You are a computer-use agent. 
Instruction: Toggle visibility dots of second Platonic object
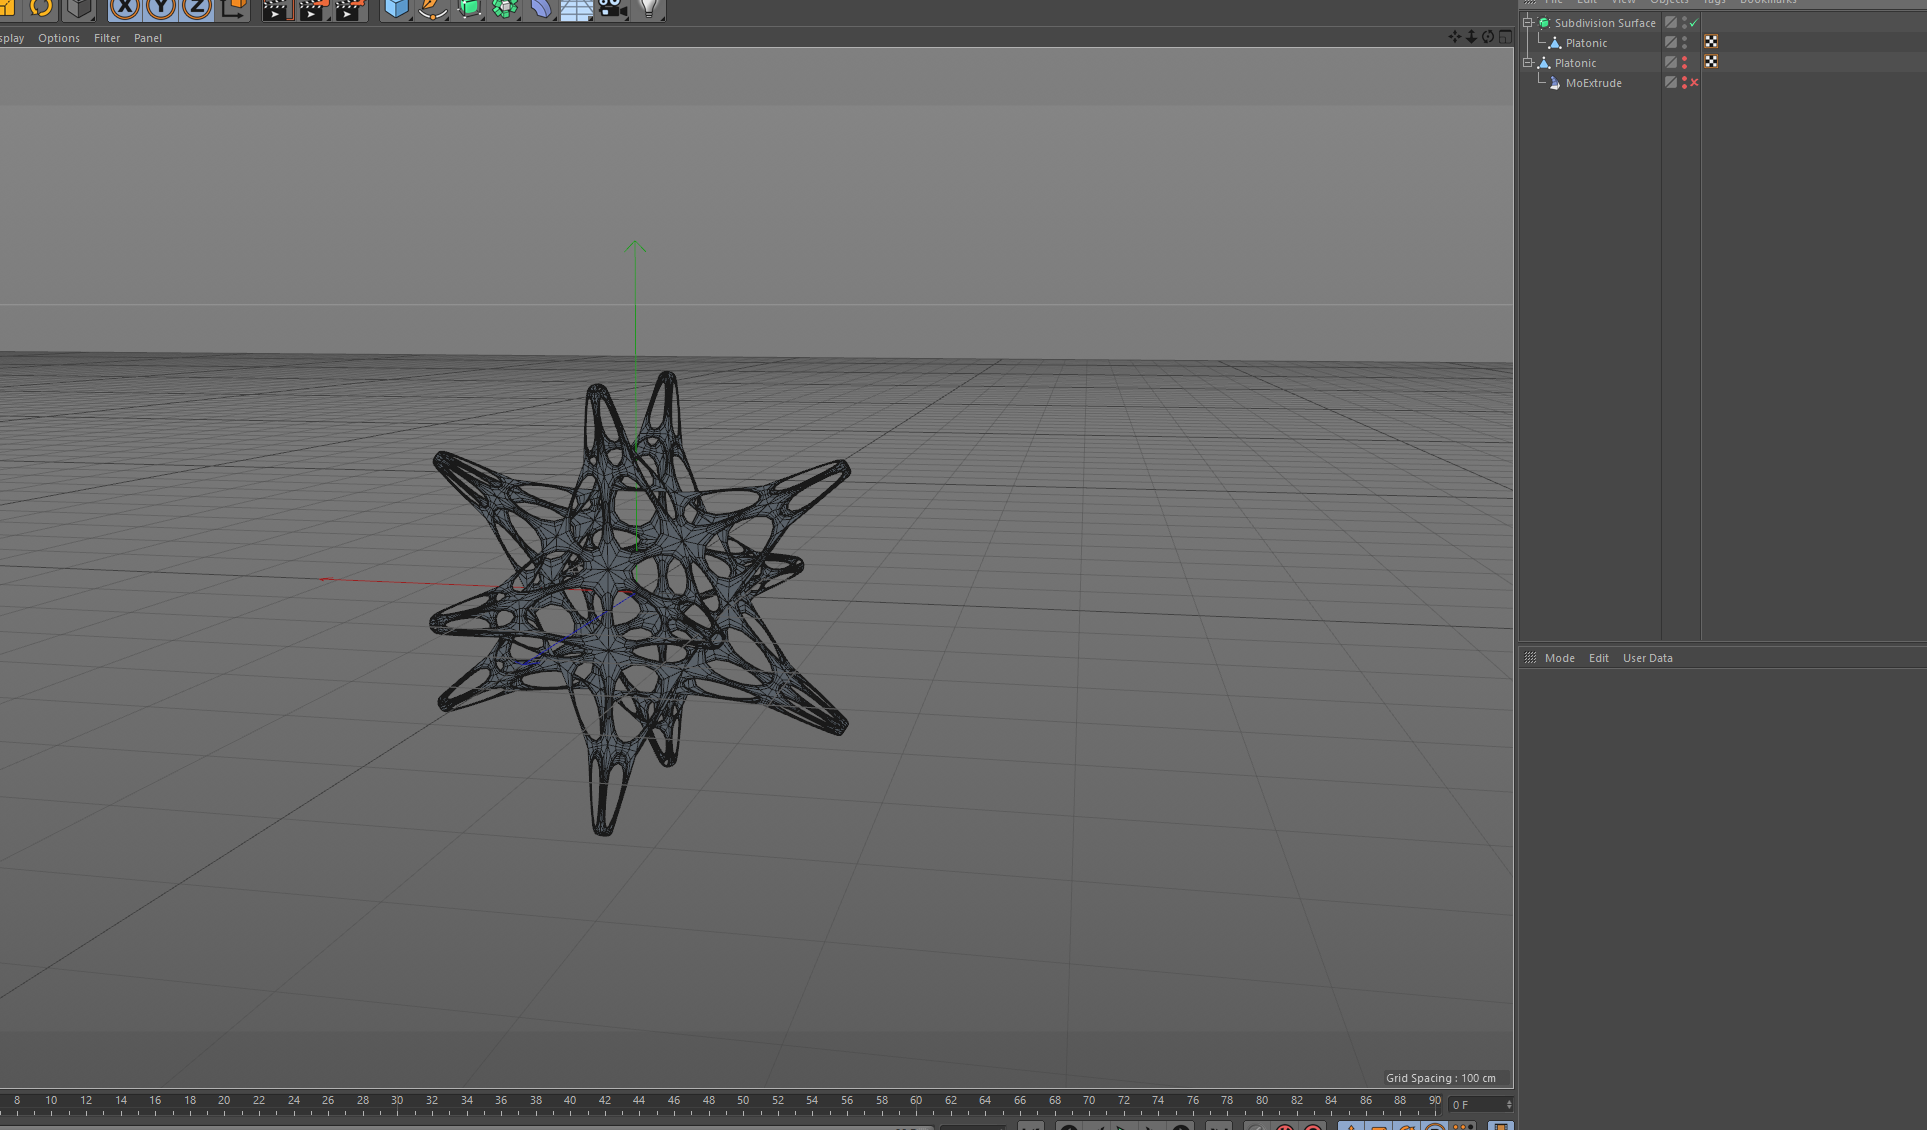point(1684,63)
